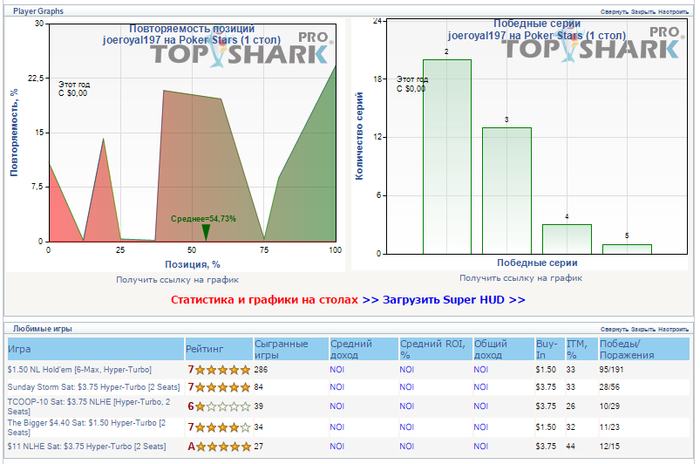
Task: Click NOI total income in TCOOP-10 row
Action: (x=481, y=406)
